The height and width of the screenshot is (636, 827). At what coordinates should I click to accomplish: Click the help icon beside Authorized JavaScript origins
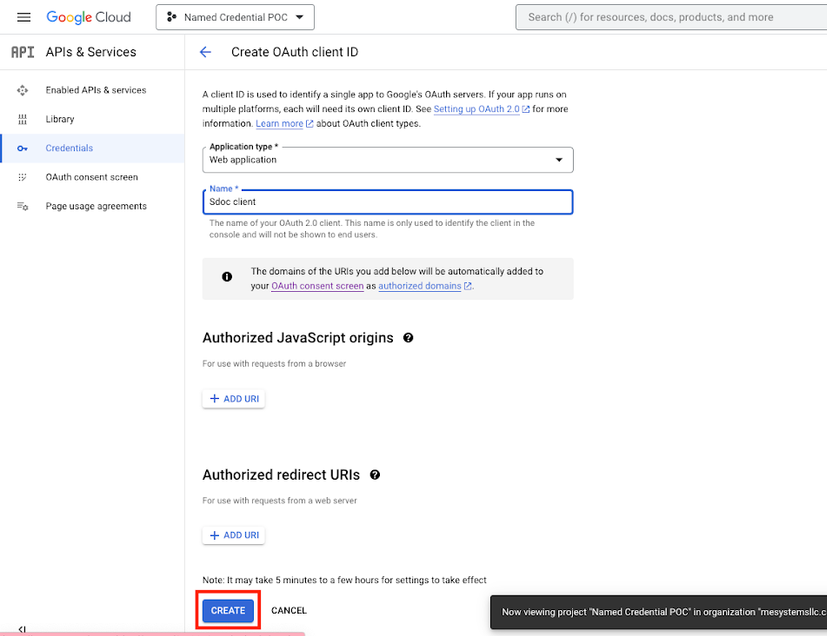pyautogui.click(x=408, y=338)
